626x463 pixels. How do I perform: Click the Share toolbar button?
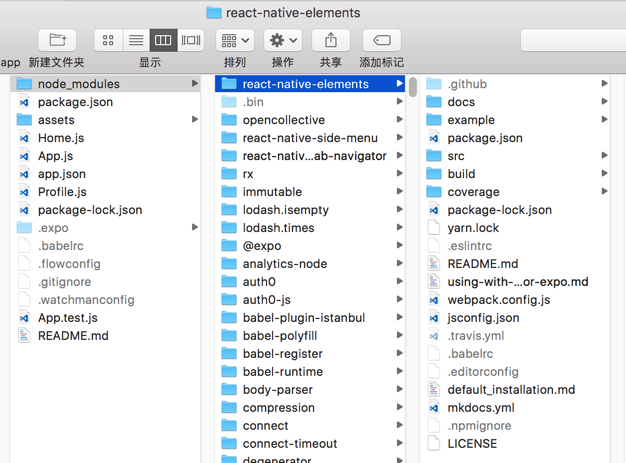click(x=331, y=40)
